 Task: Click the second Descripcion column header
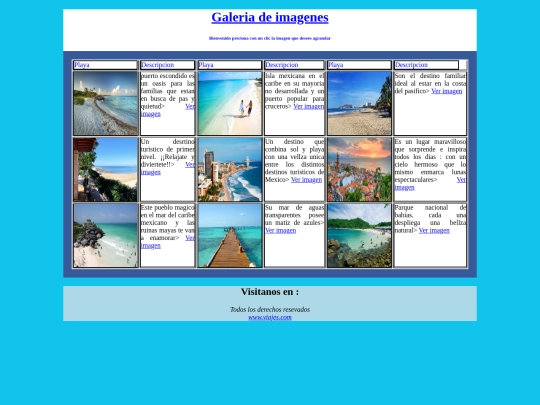pos(294,65)
